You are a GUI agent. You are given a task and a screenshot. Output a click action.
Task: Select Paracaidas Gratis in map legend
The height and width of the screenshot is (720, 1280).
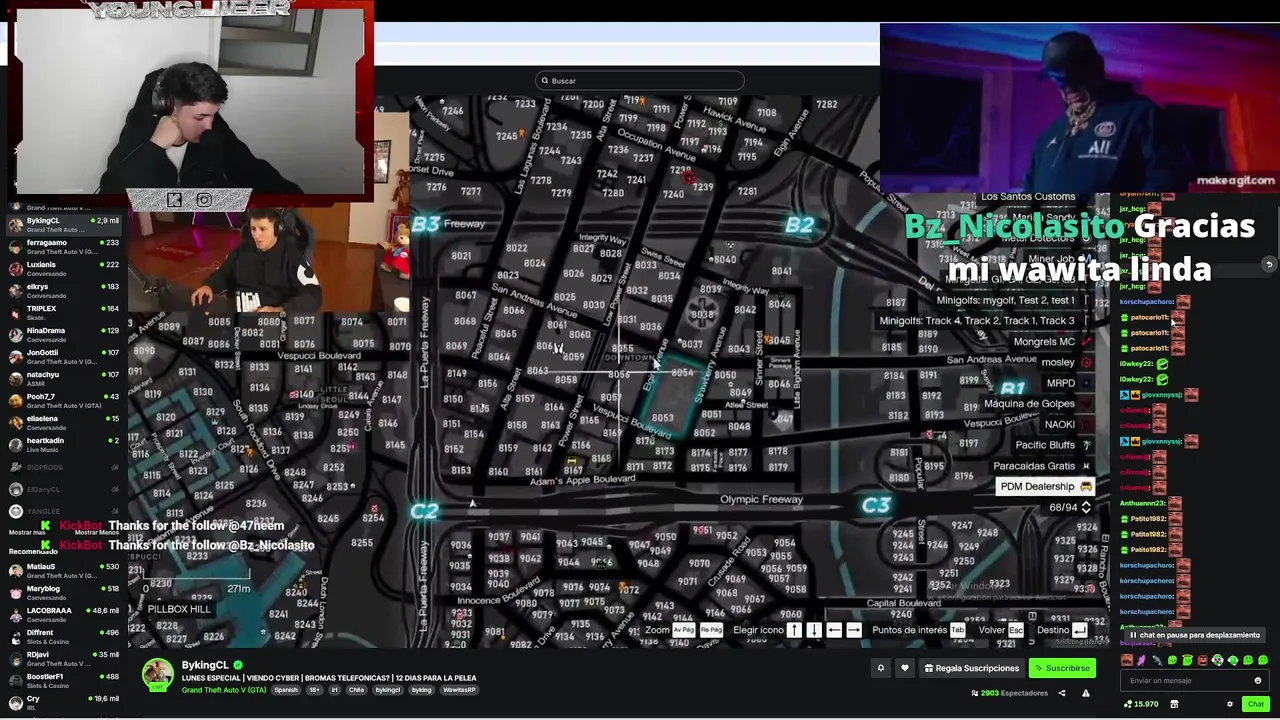click(x=1042, y=466)
